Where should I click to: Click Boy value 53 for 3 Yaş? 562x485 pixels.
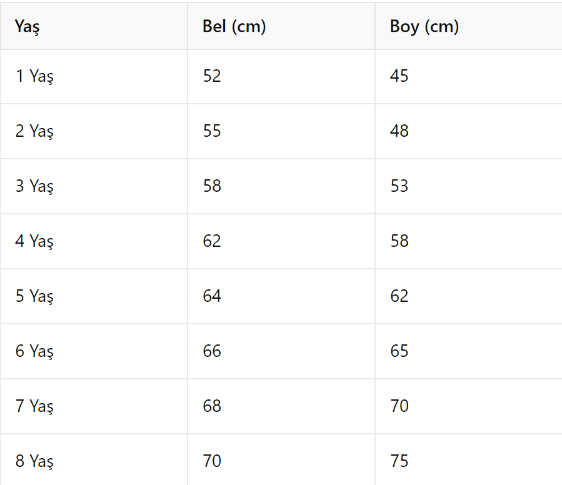[399, 186]
